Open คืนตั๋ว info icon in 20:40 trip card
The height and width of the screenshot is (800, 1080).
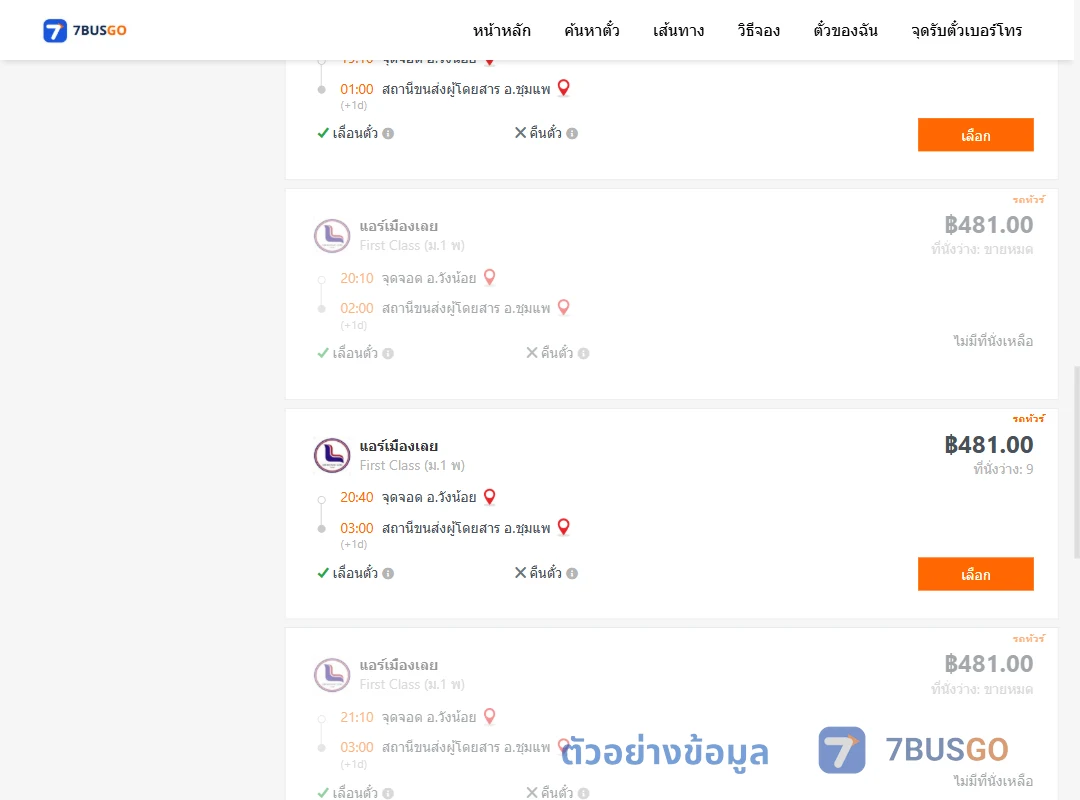tap(572, 573)
